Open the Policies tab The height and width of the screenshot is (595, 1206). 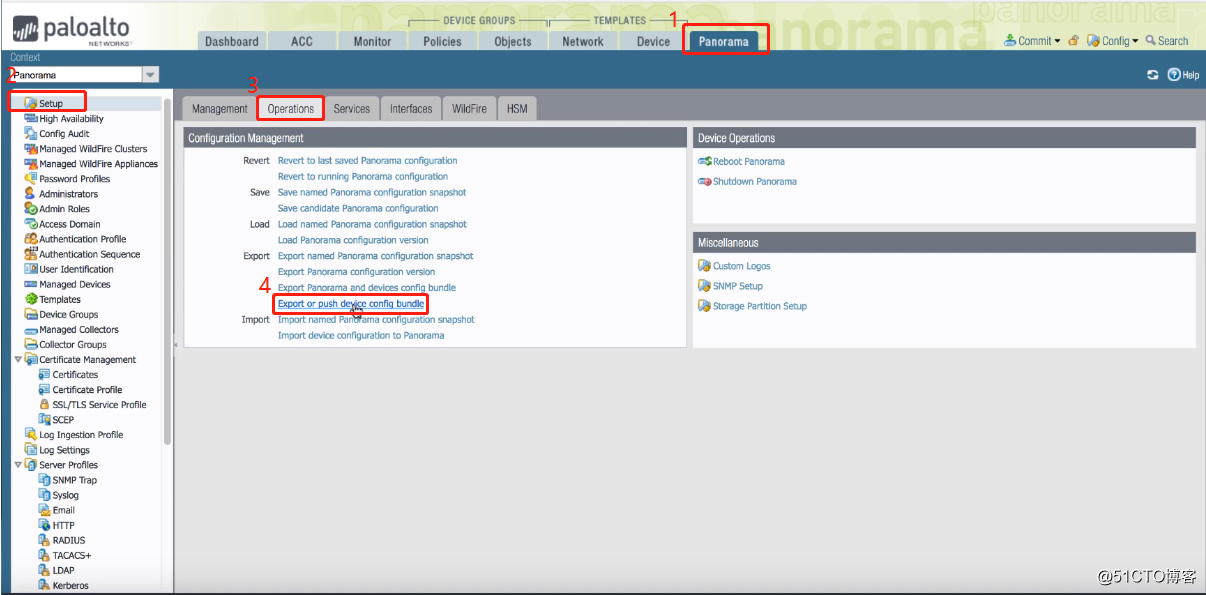[x=442, y=41]
